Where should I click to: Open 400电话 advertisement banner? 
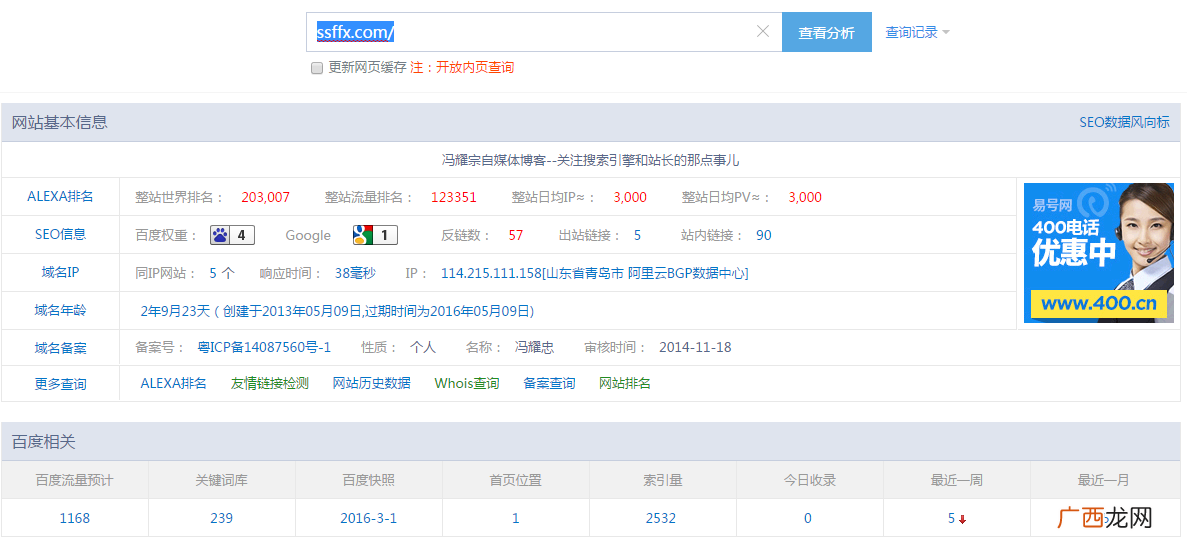[1098, 253]
